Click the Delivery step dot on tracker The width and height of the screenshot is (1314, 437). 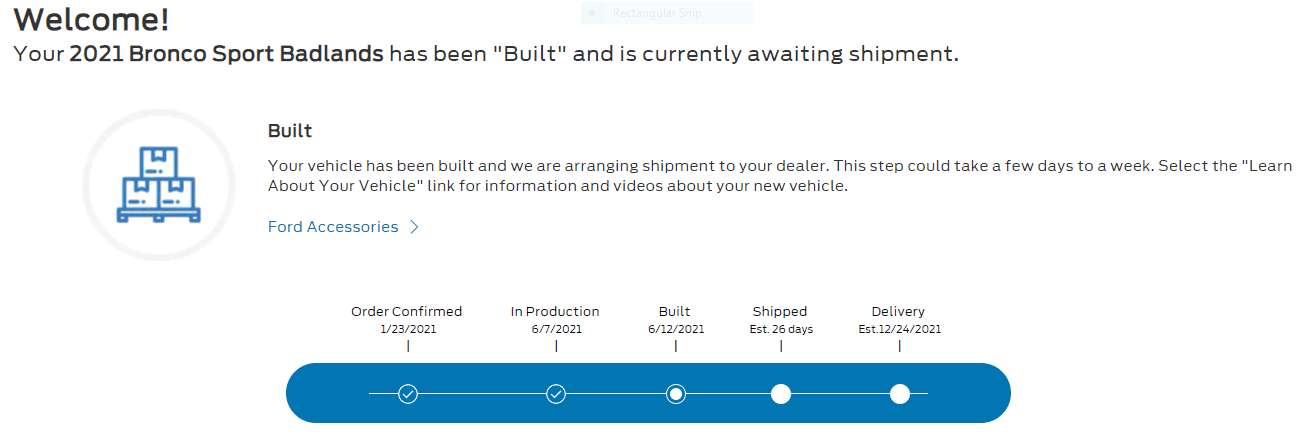[x=899, y=394]
